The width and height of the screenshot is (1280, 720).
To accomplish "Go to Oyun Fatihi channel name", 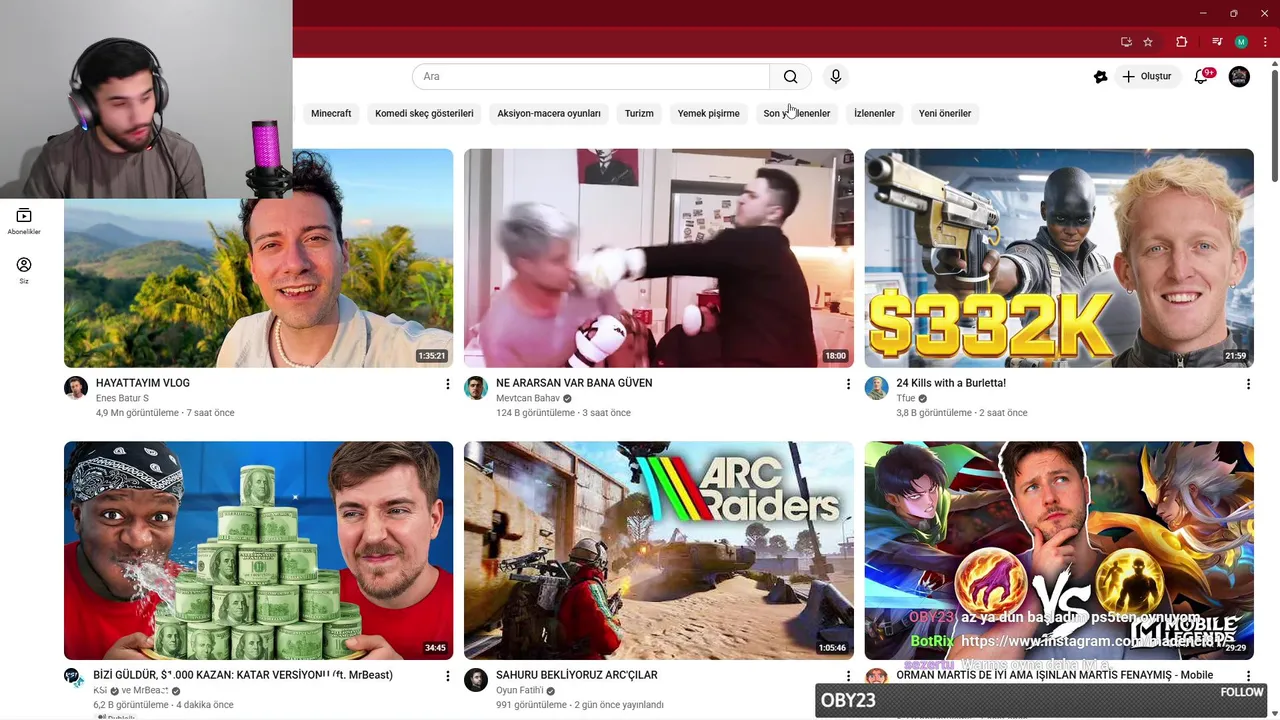I will 519,690.
